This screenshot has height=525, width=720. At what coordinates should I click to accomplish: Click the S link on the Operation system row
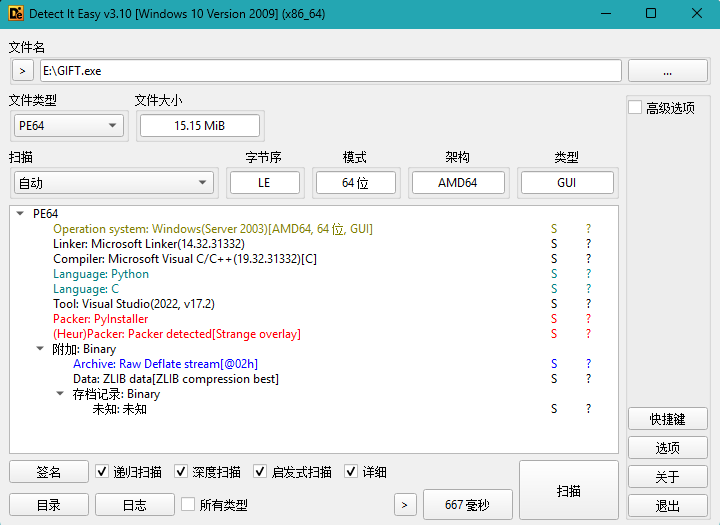tap(554, 229)
